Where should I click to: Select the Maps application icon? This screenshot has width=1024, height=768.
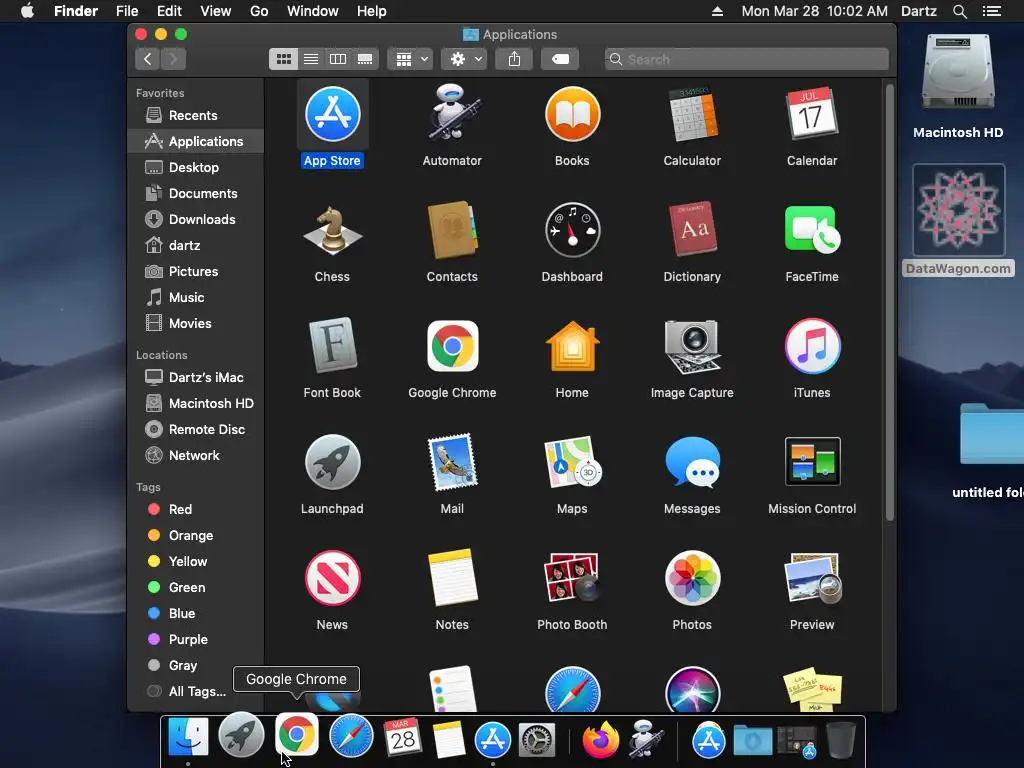[x=572, y=462]
